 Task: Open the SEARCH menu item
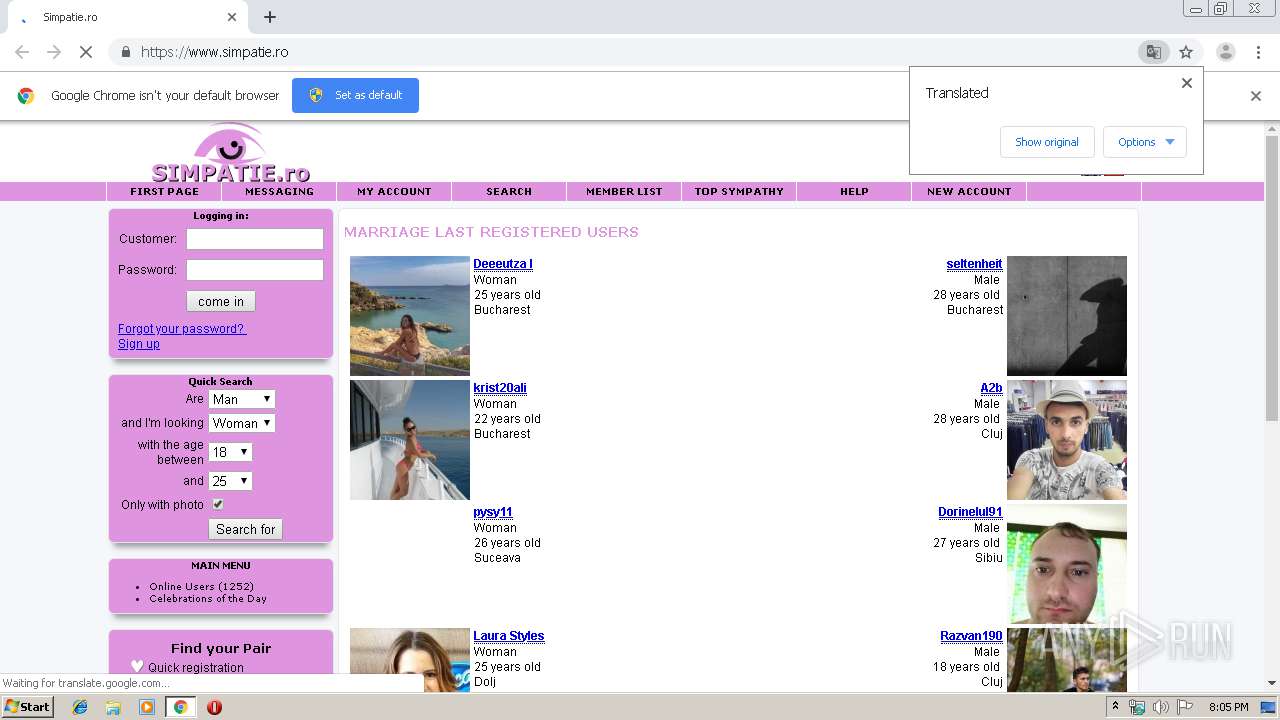click(x=509, y=191)
